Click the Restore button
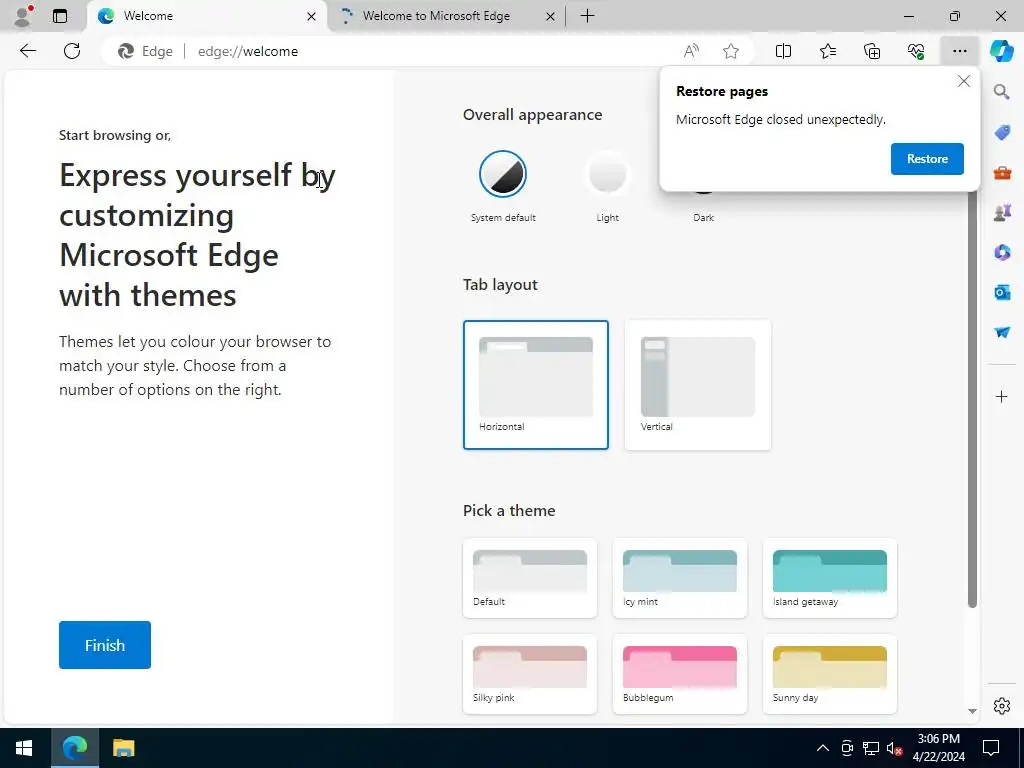 [x=927, y=159]
